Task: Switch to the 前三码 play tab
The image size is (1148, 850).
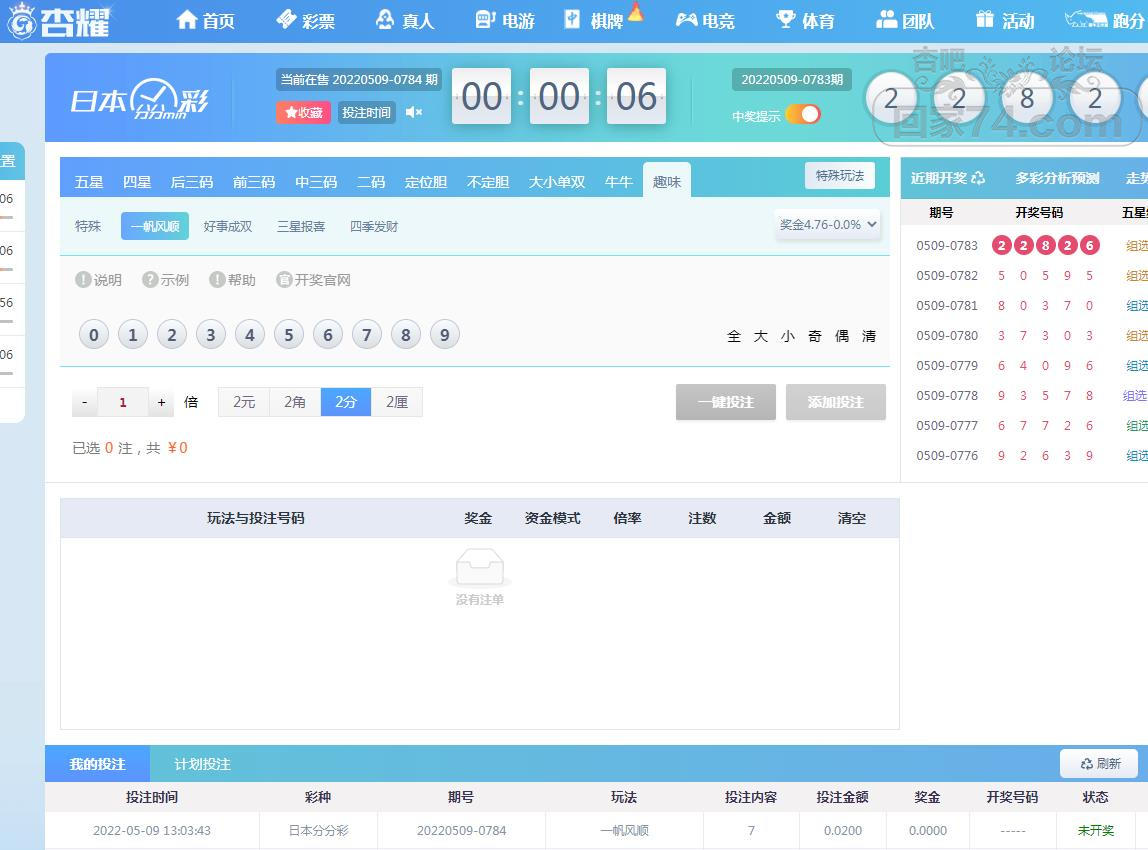Action: pos(254,182)
